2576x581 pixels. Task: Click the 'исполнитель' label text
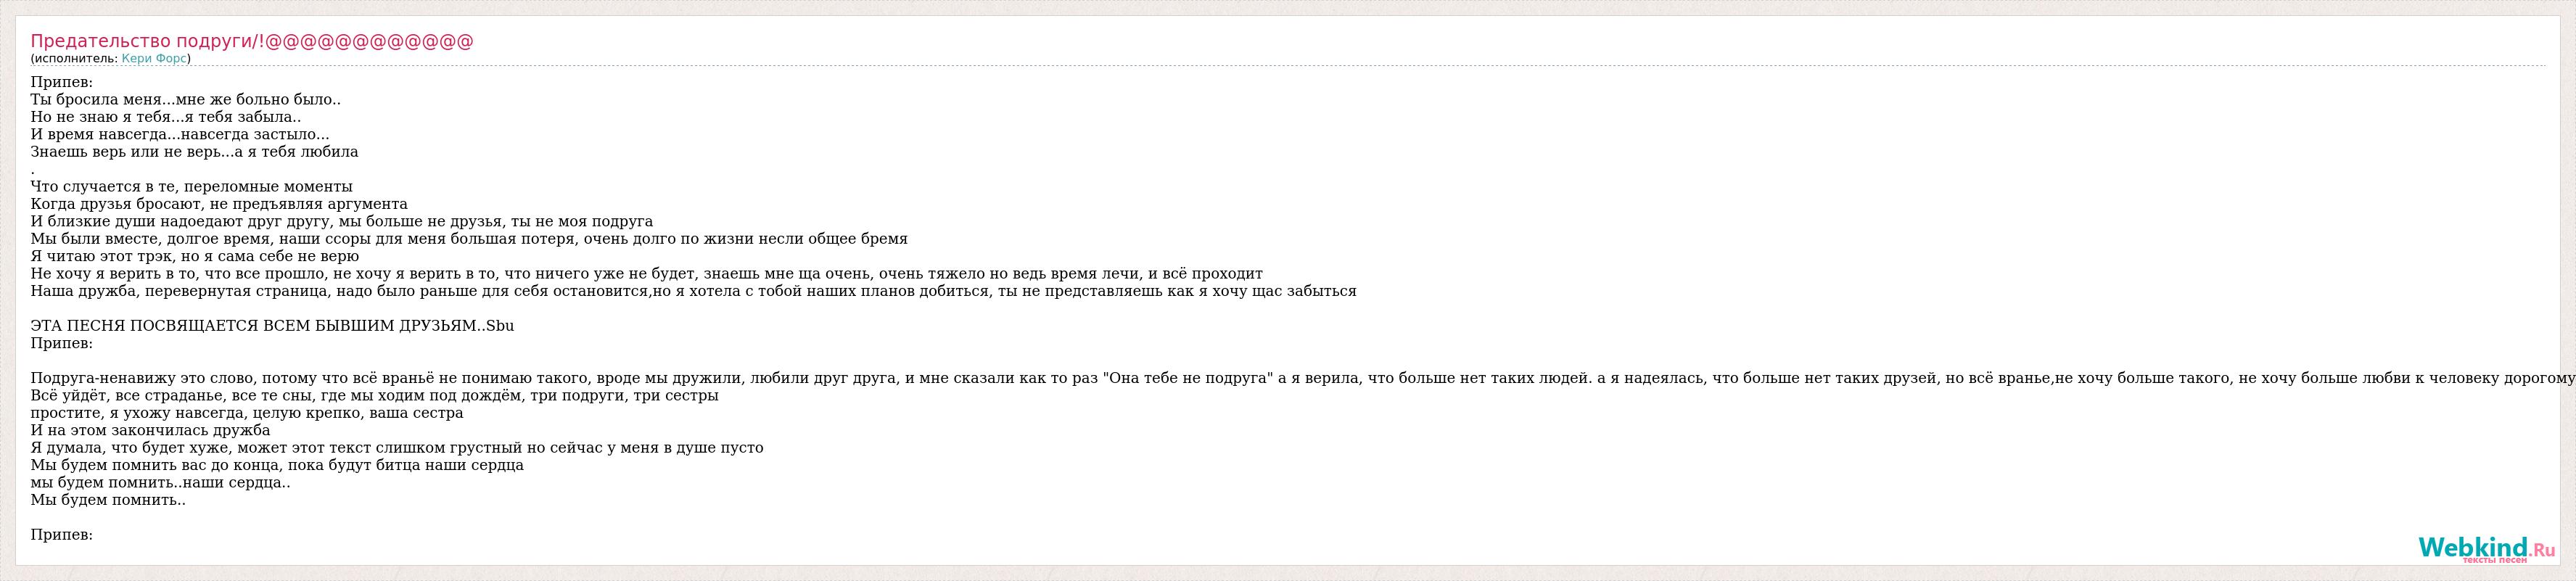tap(74, 59)
